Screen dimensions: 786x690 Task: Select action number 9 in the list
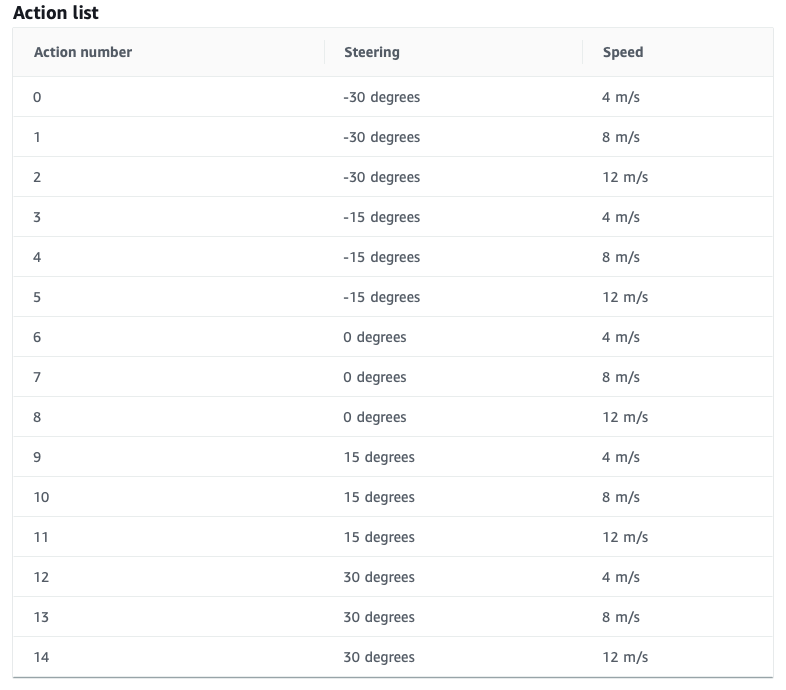coord(37,457)
